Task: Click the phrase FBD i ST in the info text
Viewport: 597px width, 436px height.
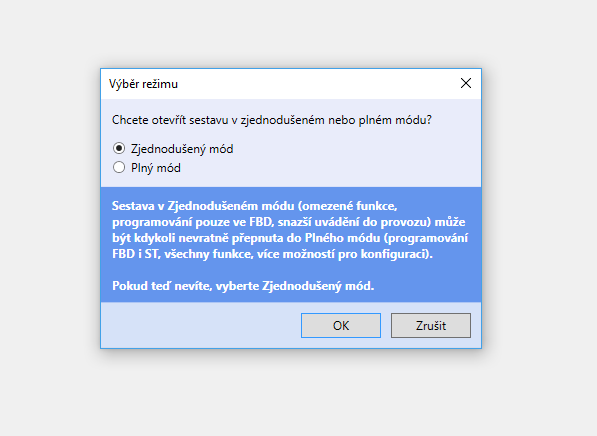Action: pyautogui.click(x=136, y=254)
